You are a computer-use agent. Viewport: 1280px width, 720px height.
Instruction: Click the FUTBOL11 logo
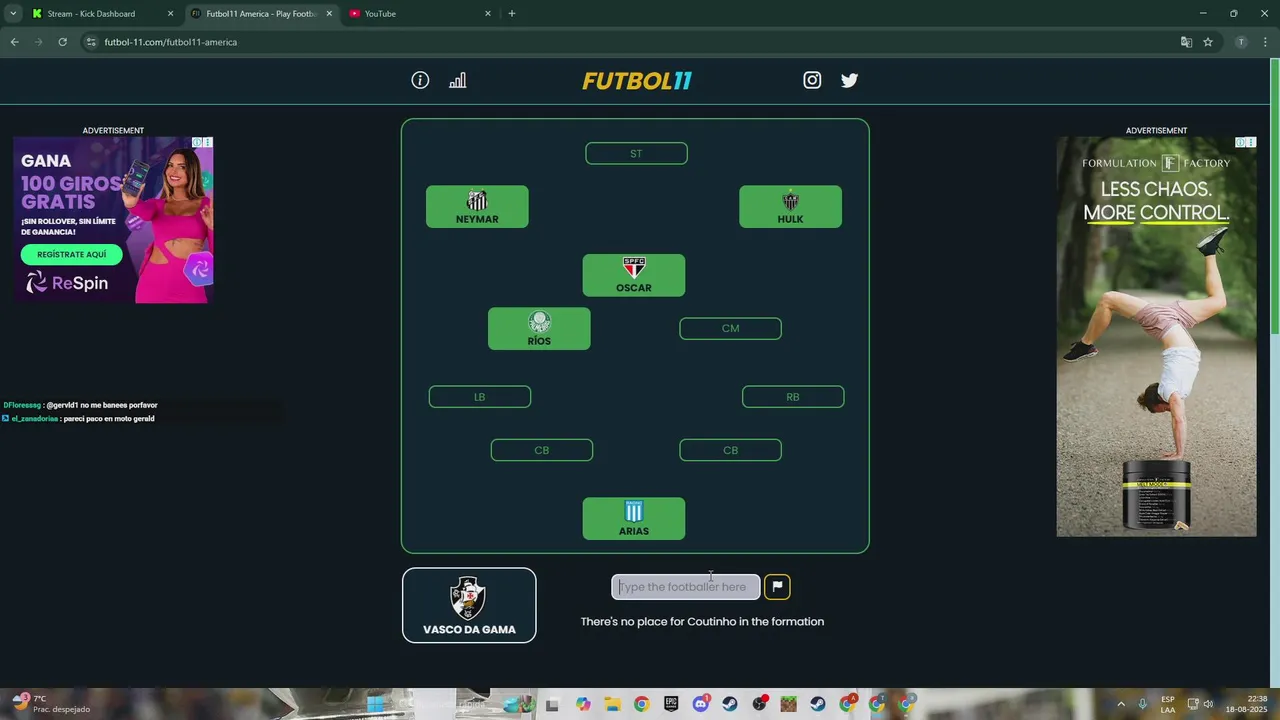coord(637,81)
